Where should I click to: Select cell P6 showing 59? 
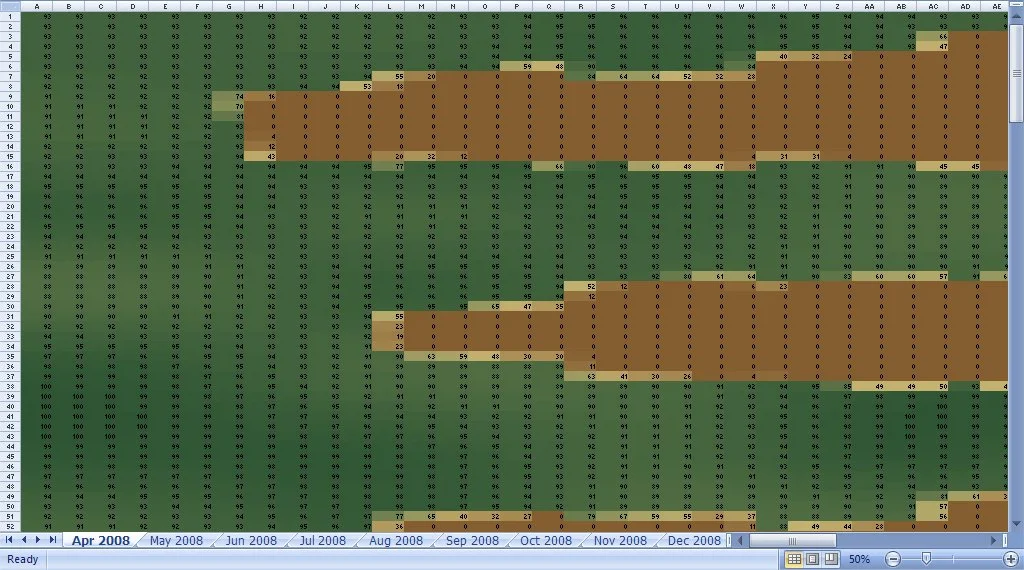coord(517,67)
